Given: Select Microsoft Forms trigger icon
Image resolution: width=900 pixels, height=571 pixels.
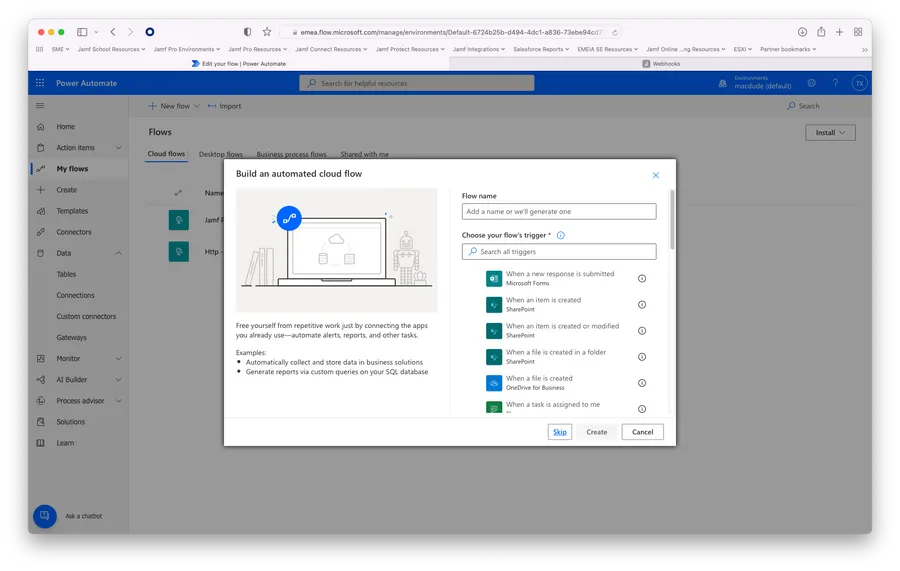Looking at the screenshot, I should pyautogui.click(x=494, y=278).
